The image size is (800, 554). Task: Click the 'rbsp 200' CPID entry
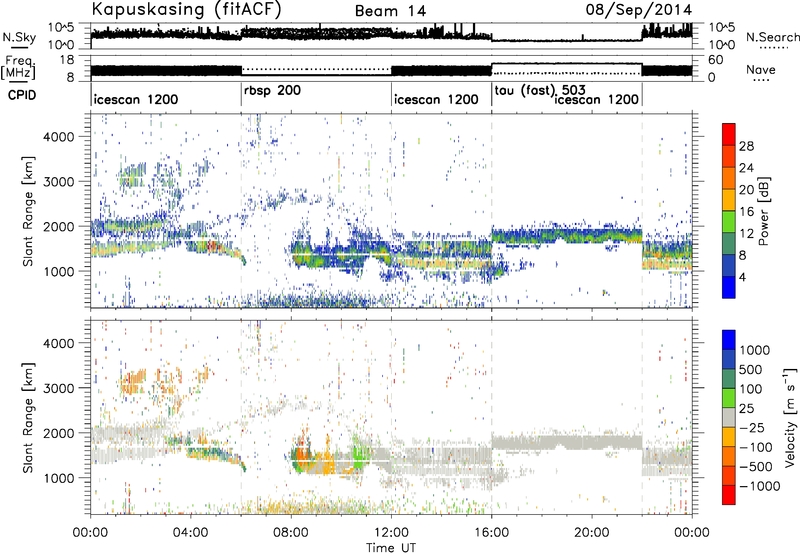272,90
